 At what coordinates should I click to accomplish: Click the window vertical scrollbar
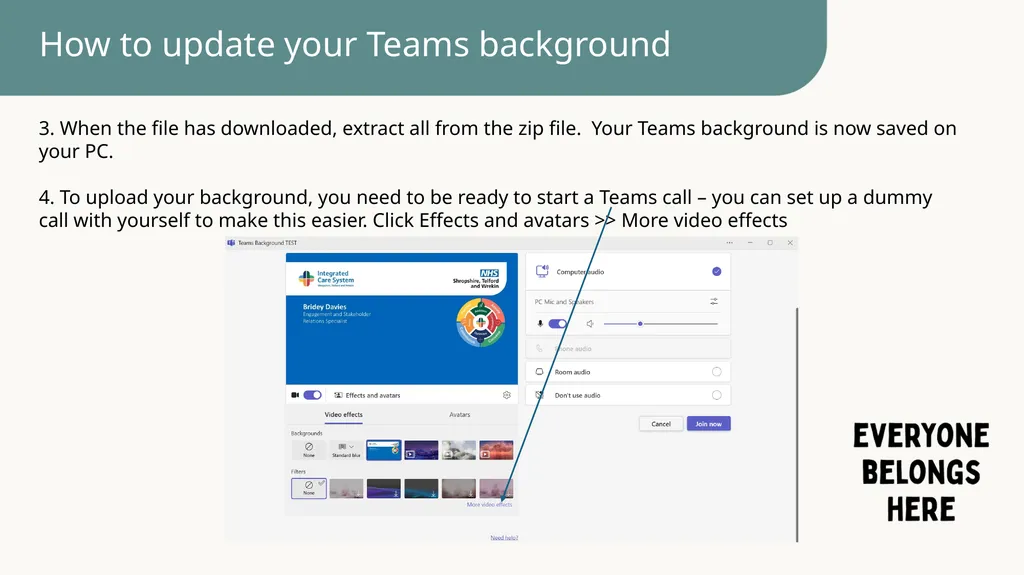(797, 425)
